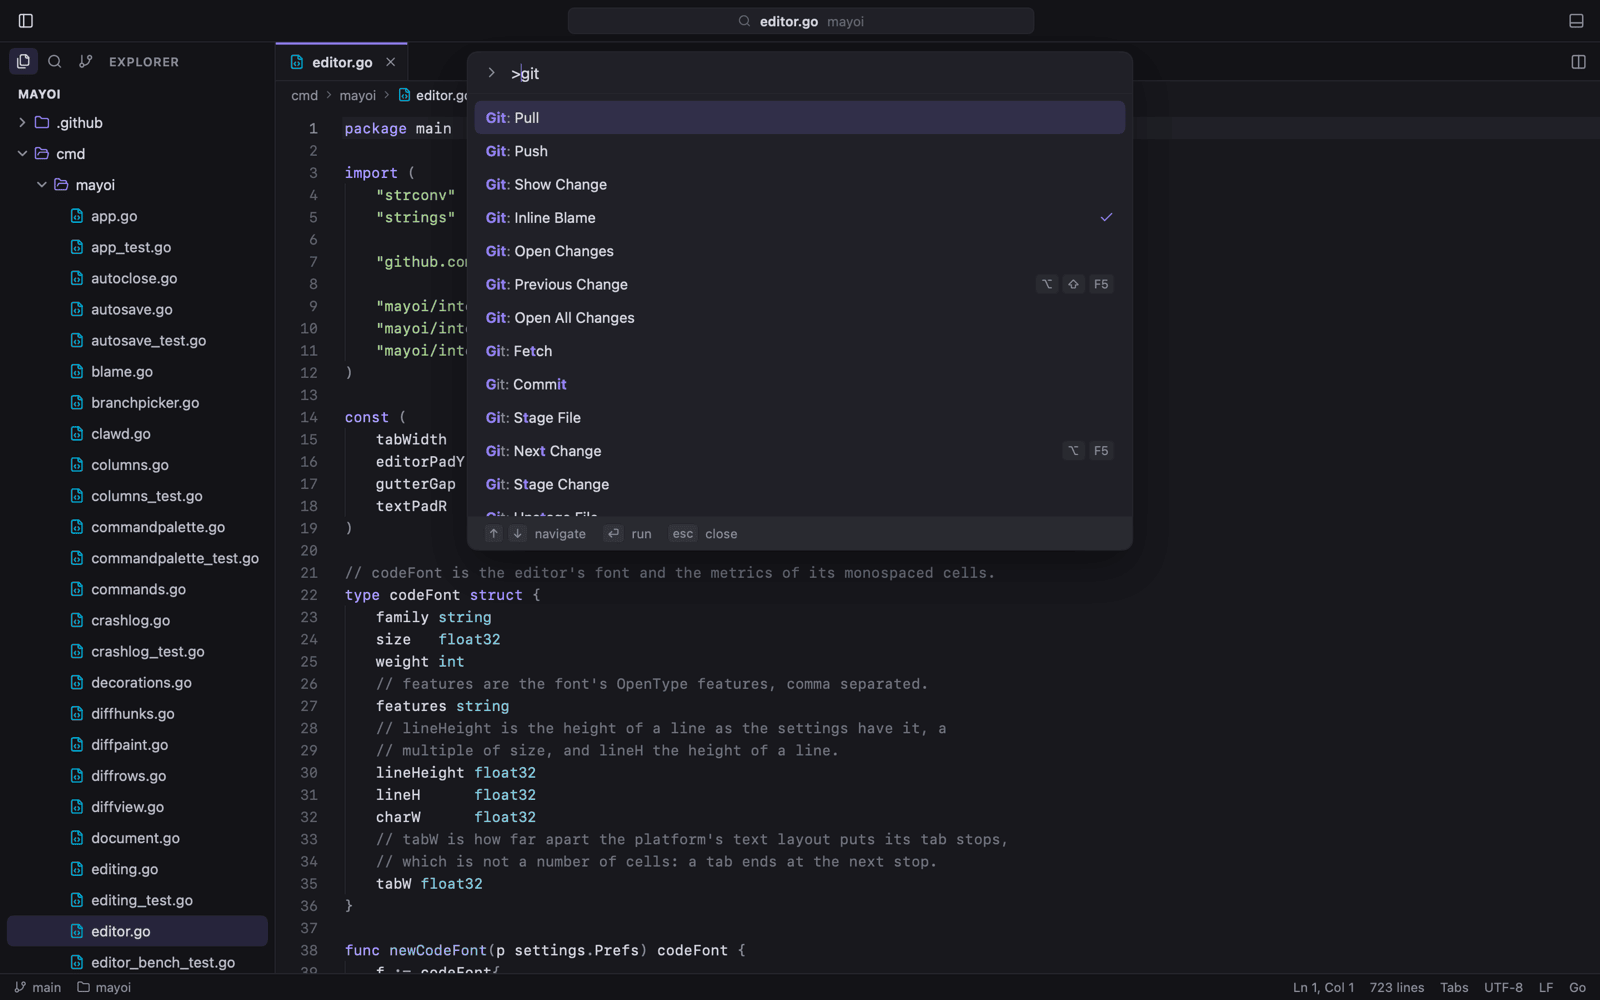1600x1000 pixels.
Task: Toggle Git: Inline Blame checked command
Action: 799,218
